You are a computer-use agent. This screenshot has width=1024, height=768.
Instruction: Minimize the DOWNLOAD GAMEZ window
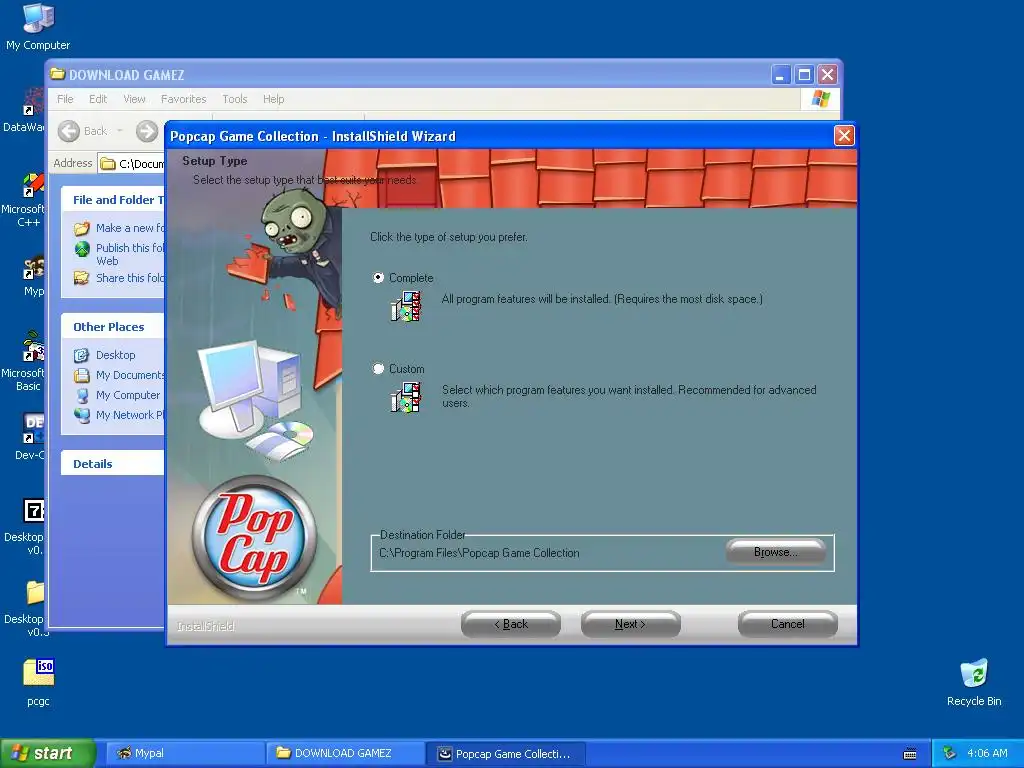(x=780, y=74)
